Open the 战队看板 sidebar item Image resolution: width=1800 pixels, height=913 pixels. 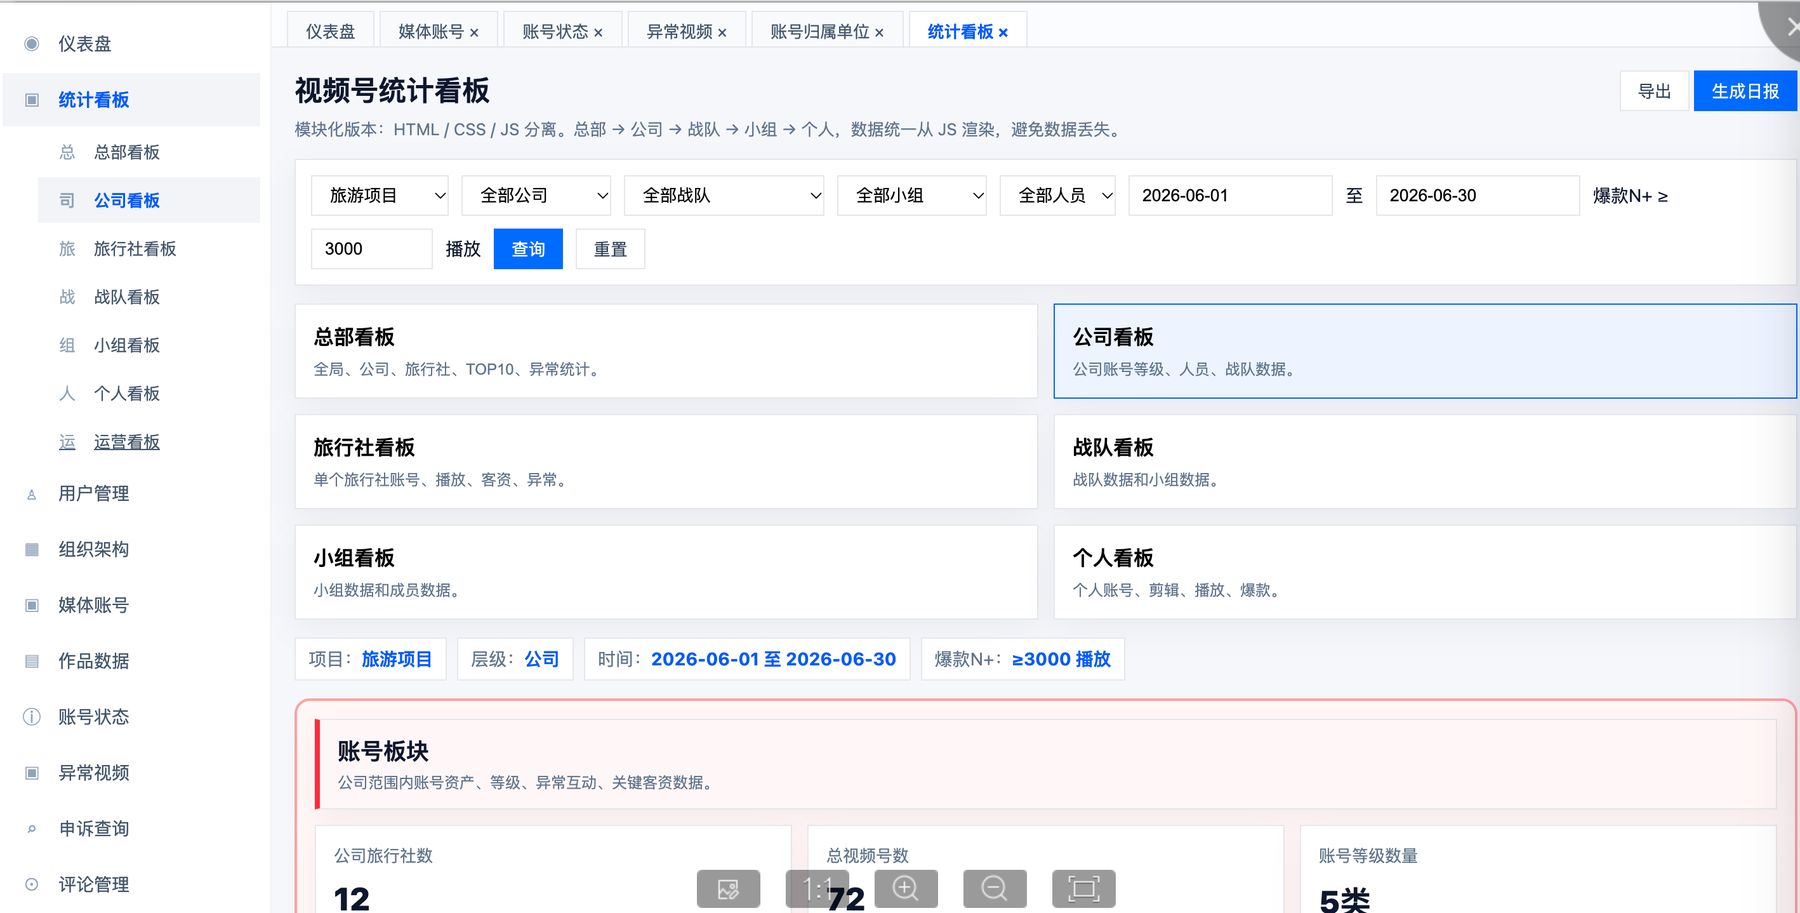coord(149,297)
